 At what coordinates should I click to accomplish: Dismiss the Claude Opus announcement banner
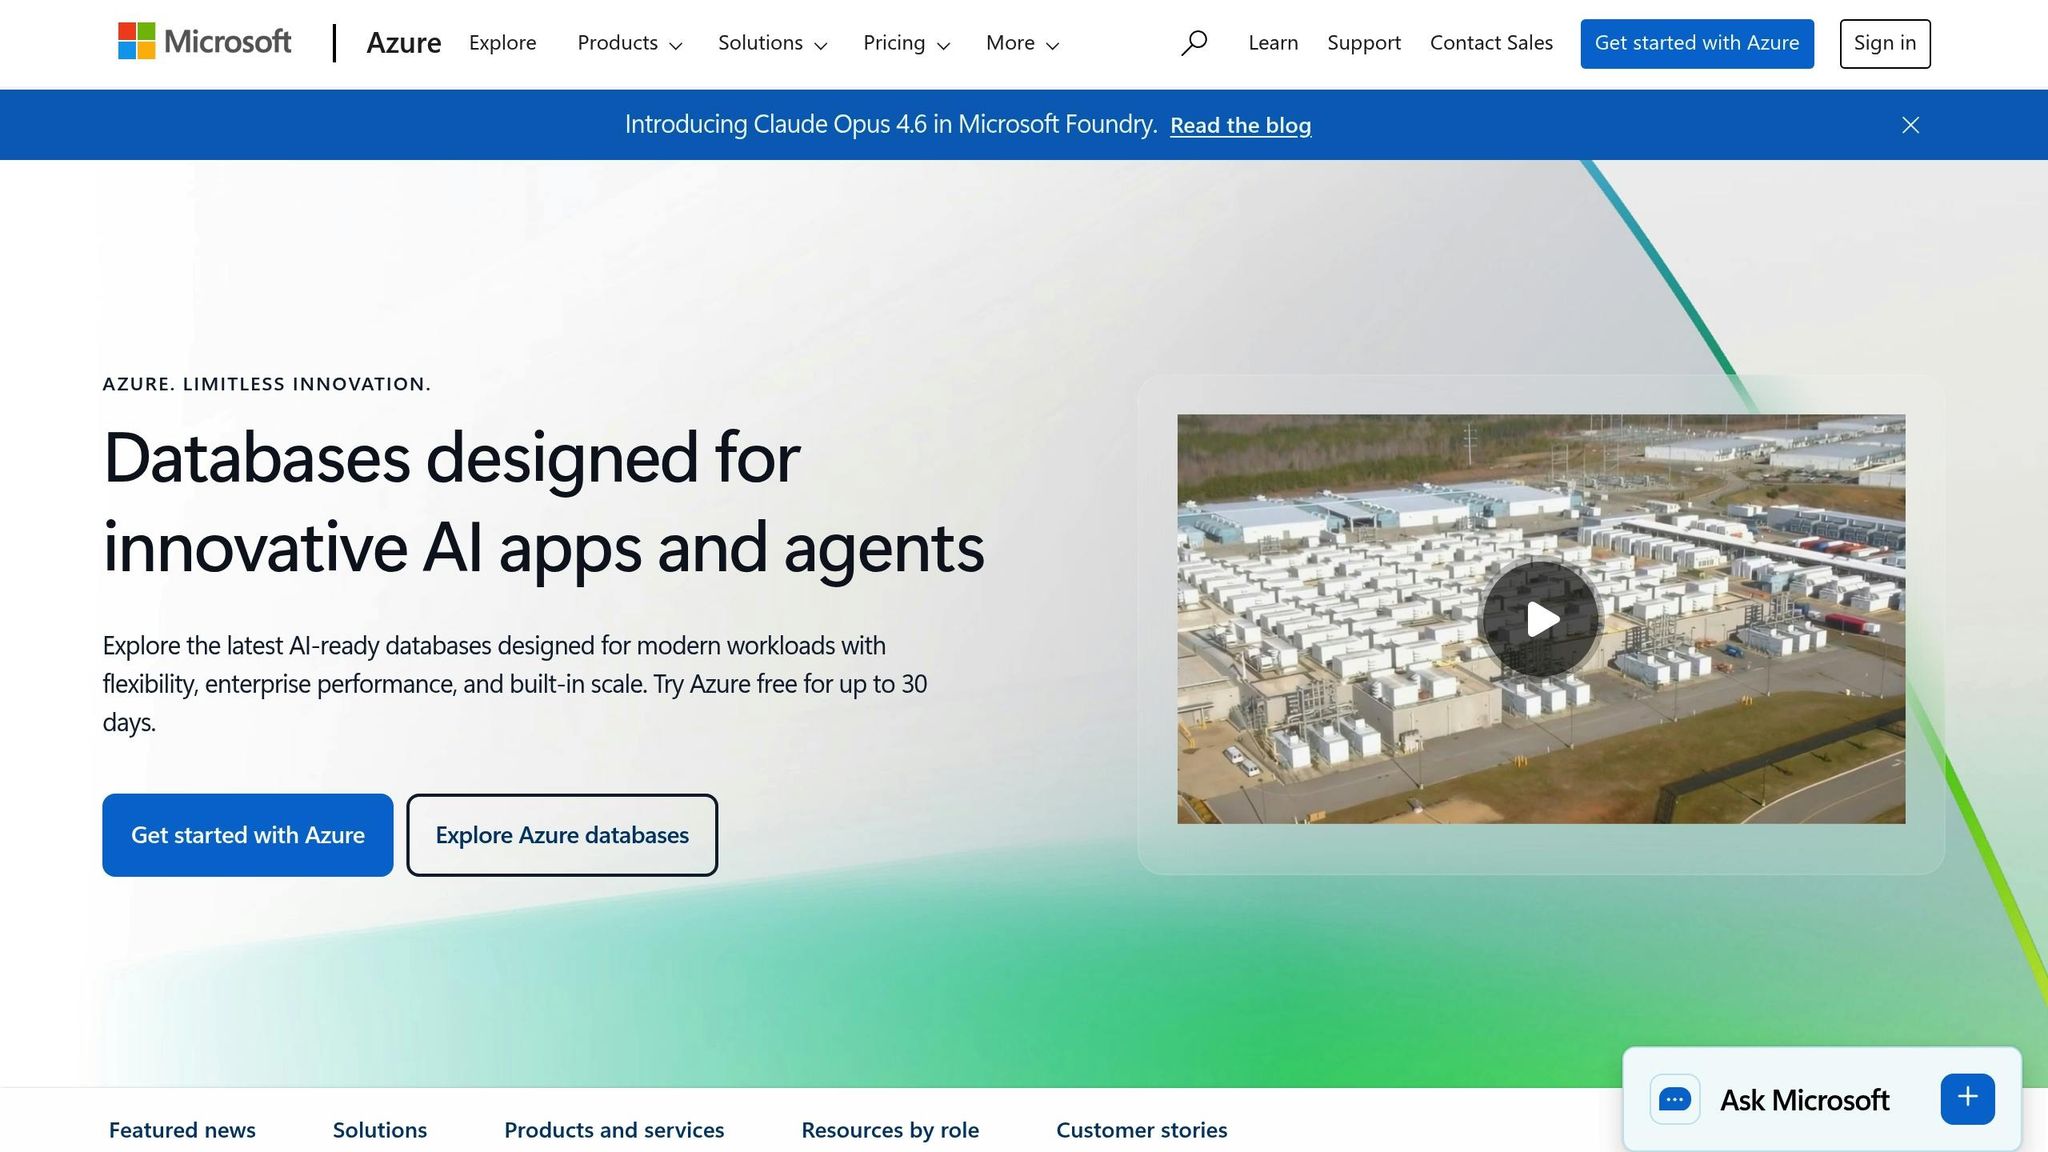click(1910, 125)
